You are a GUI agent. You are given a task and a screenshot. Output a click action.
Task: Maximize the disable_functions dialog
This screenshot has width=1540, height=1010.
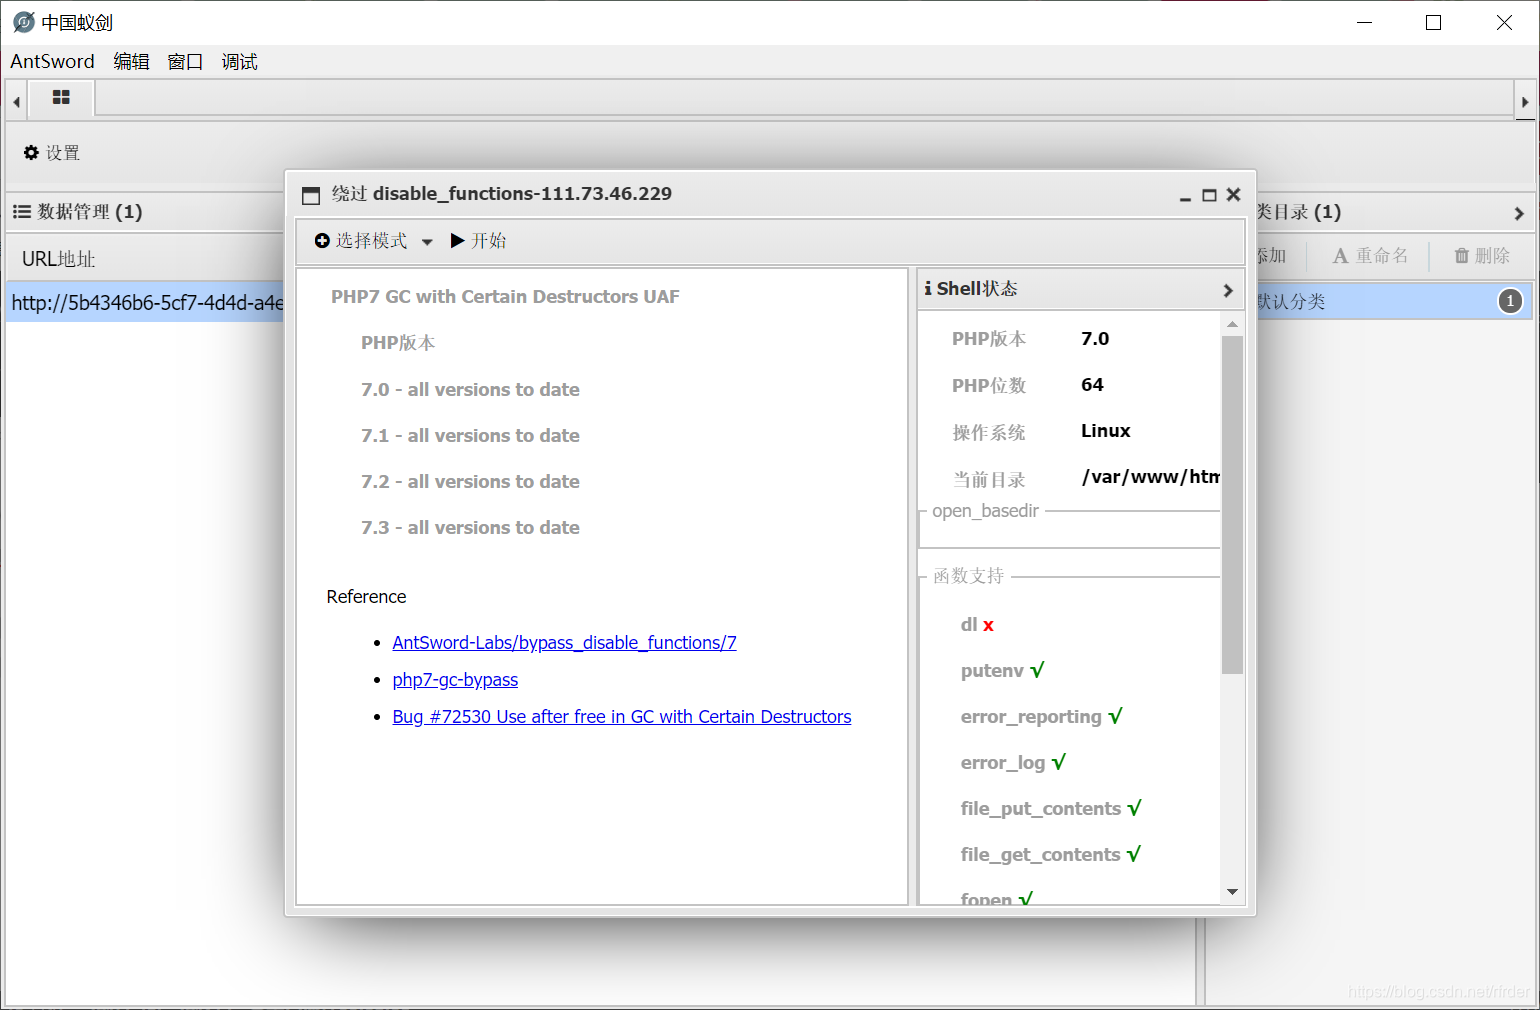pyautogui.click(x=1209, y=195)
